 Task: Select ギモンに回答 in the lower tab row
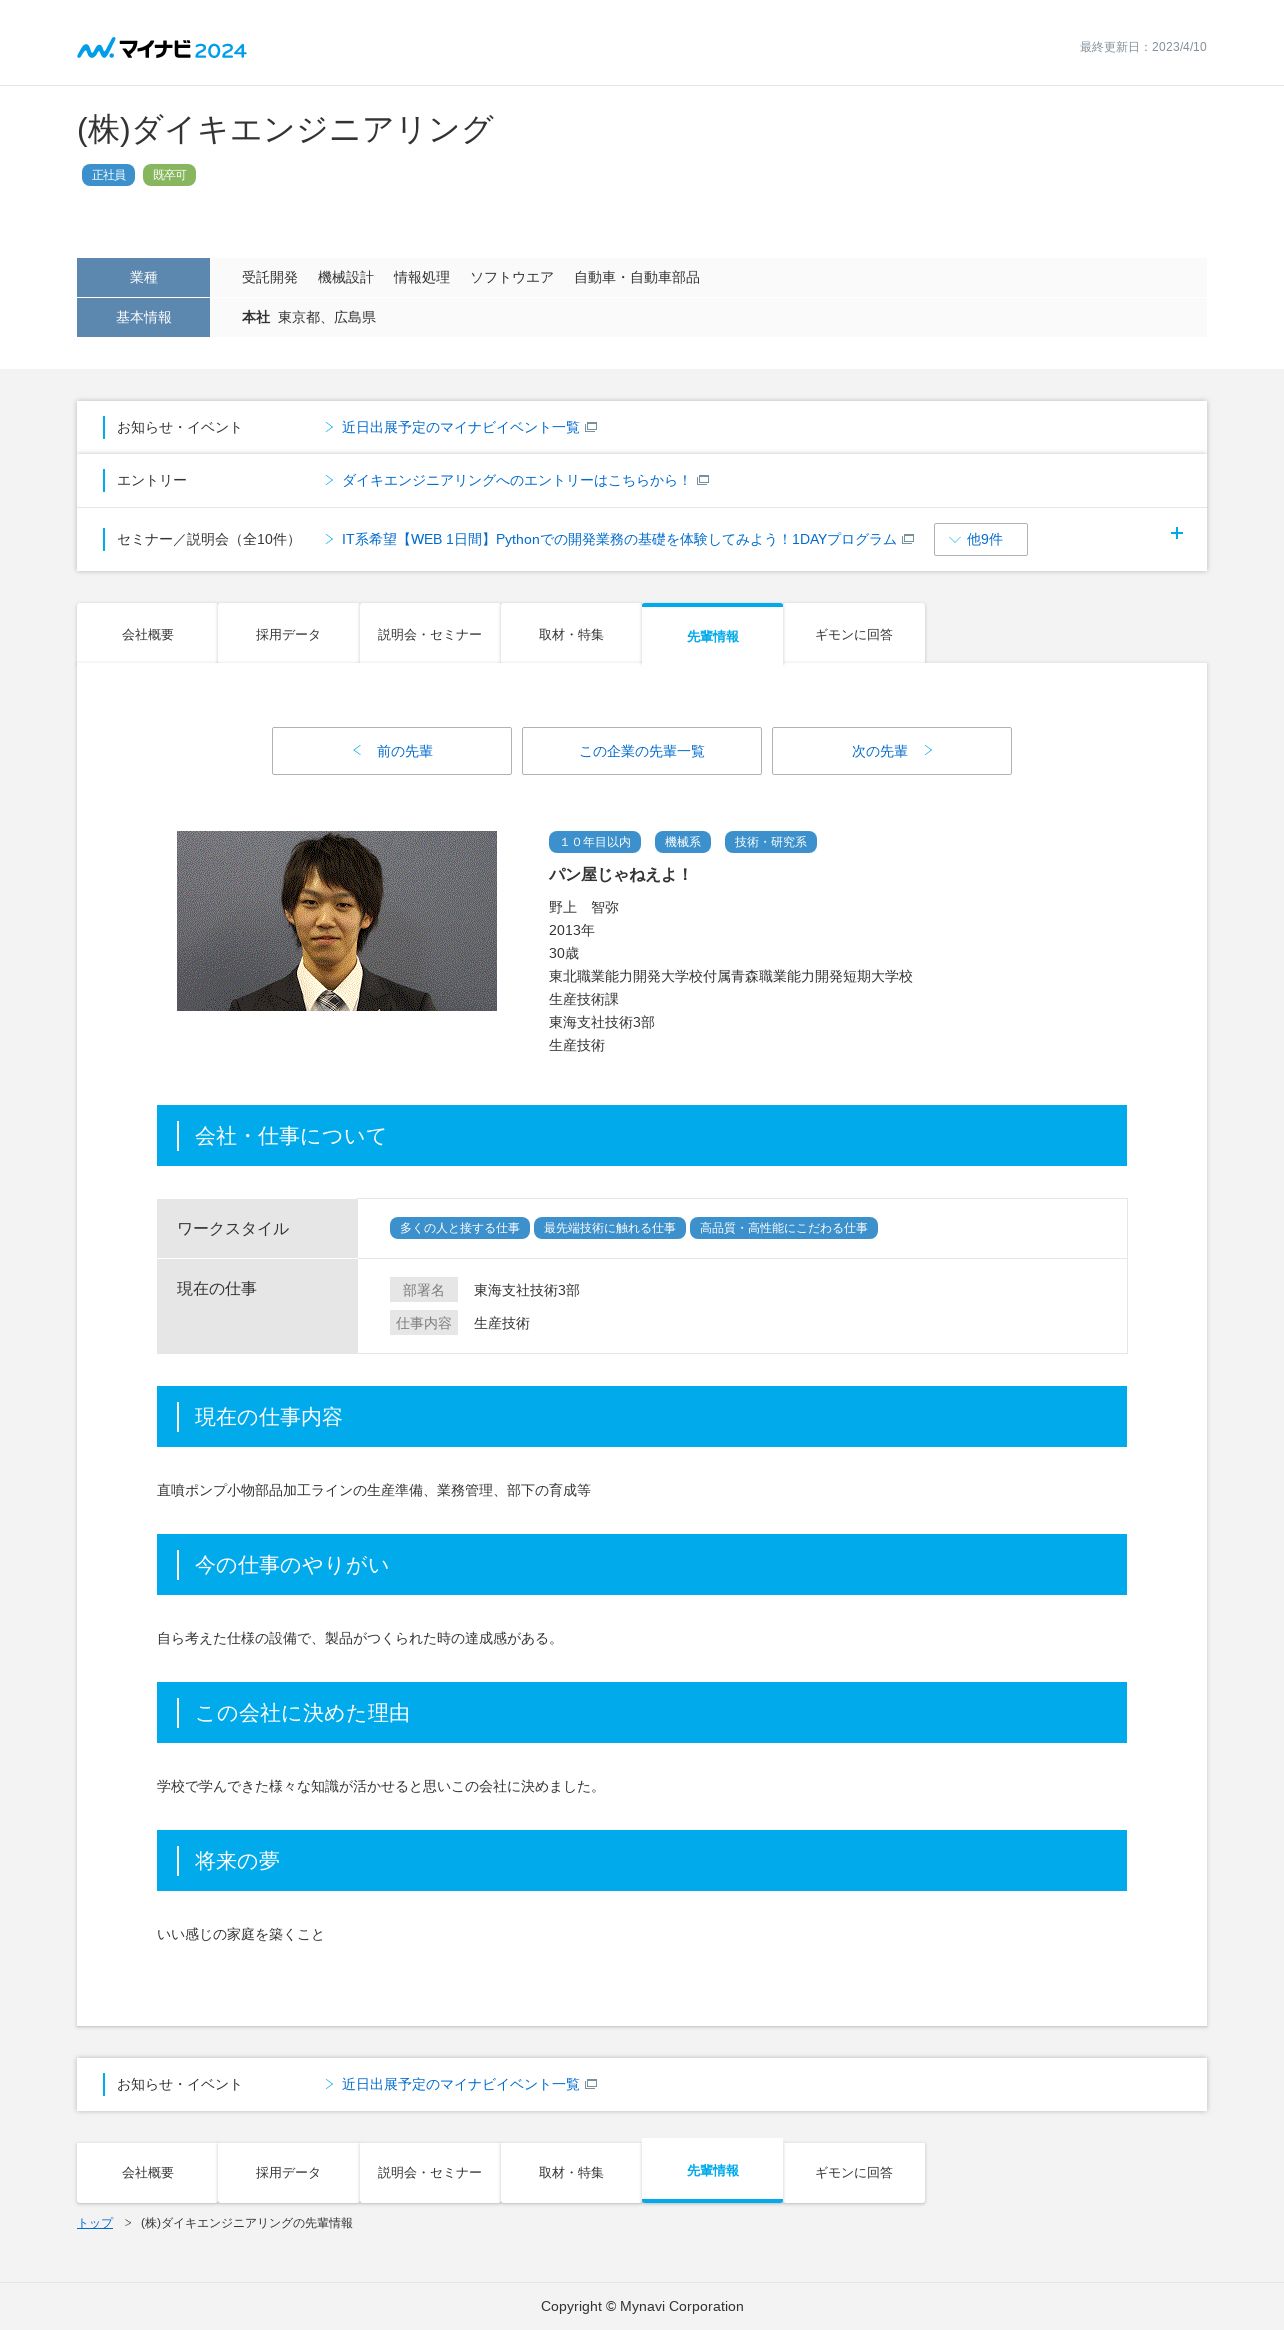point(854,2172)
